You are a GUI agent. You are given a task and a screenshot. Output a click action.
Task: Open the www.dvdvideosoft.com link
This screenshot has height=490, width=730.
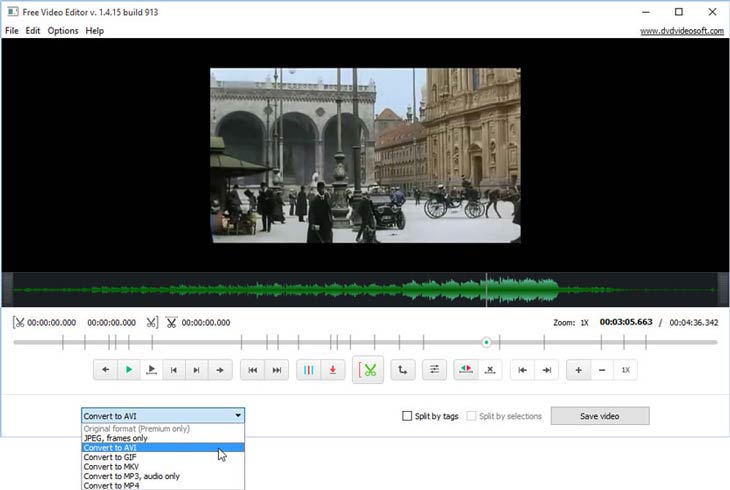682,31
